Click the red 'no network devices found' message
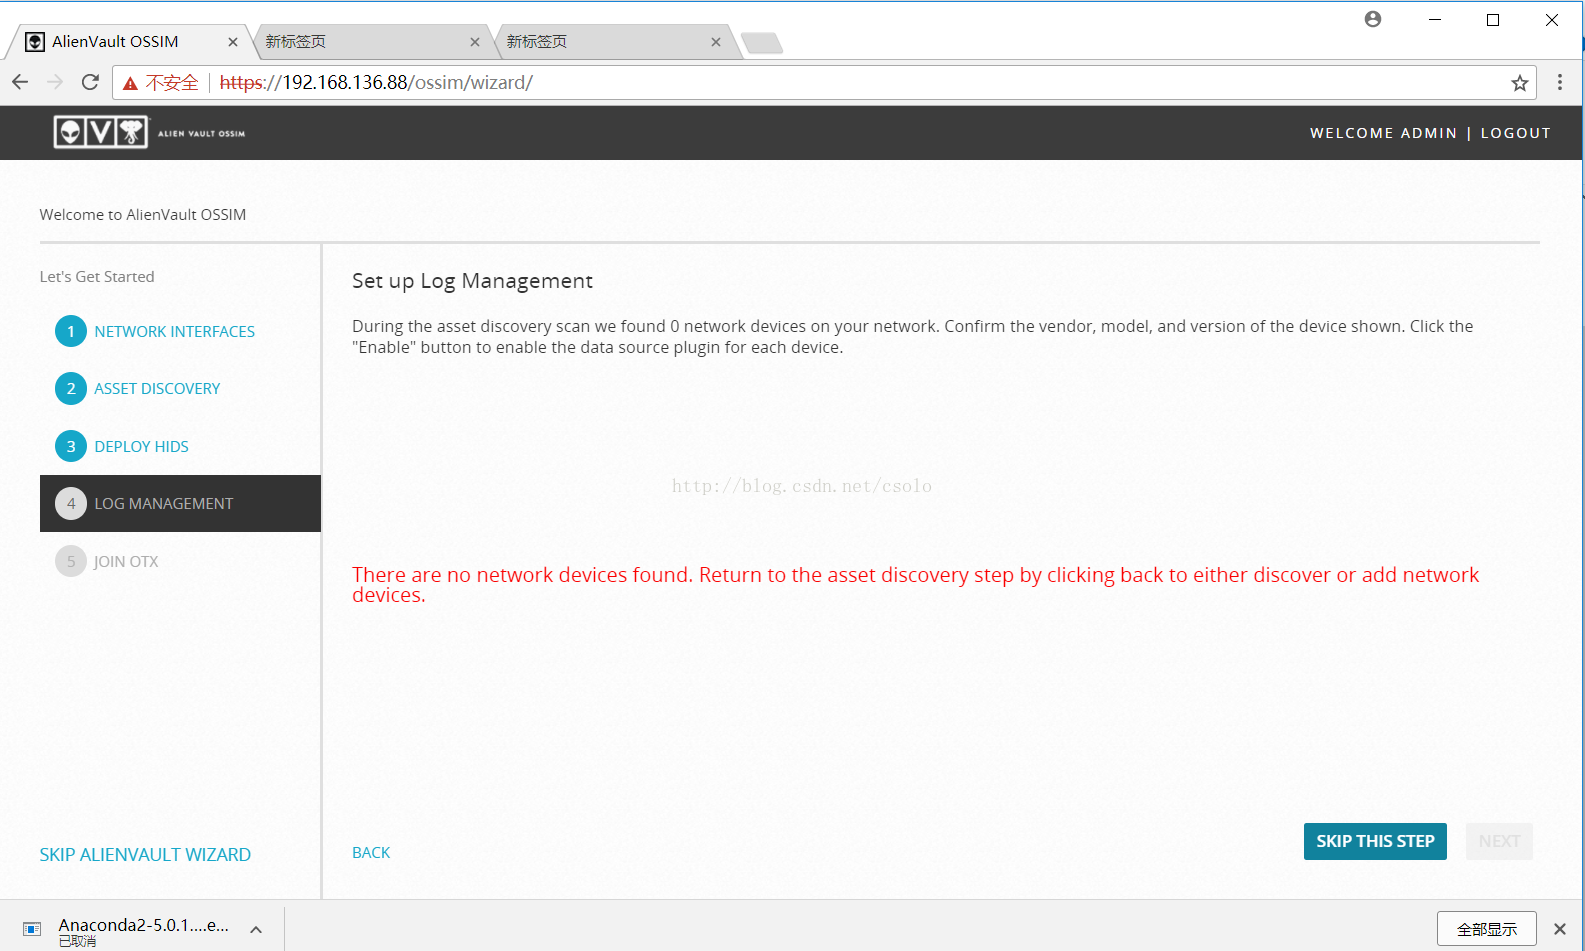Image resolution: width=1585 pixels, height=951 pixels. (915, 584)
